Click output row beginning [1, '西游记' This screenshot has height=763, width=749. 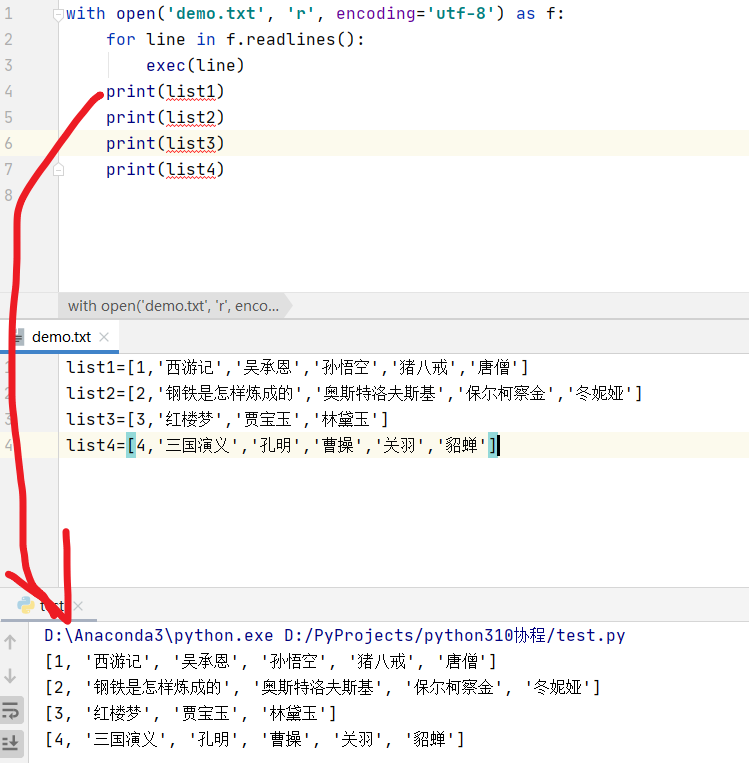[271, 662]
